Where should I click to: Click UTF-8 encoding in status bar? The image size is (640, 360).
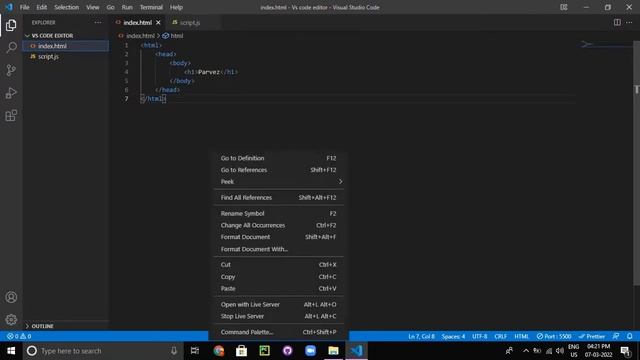[480, 336]
